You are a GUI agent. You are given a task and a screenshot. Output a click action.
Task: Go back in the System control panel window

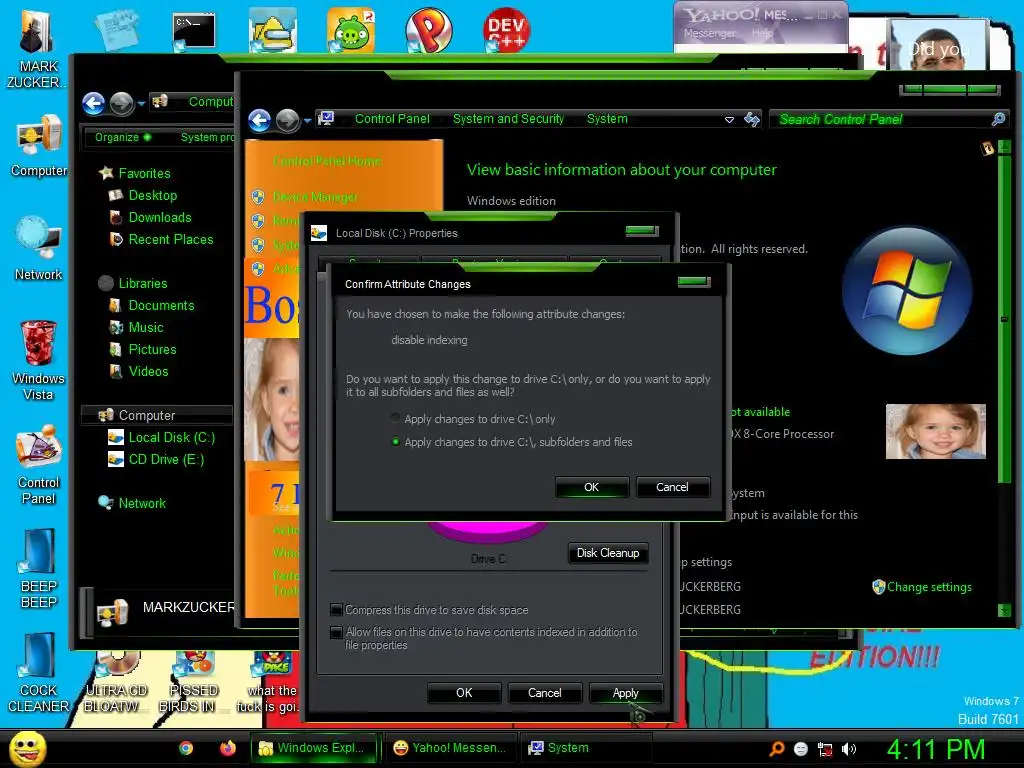click(260, 120)
